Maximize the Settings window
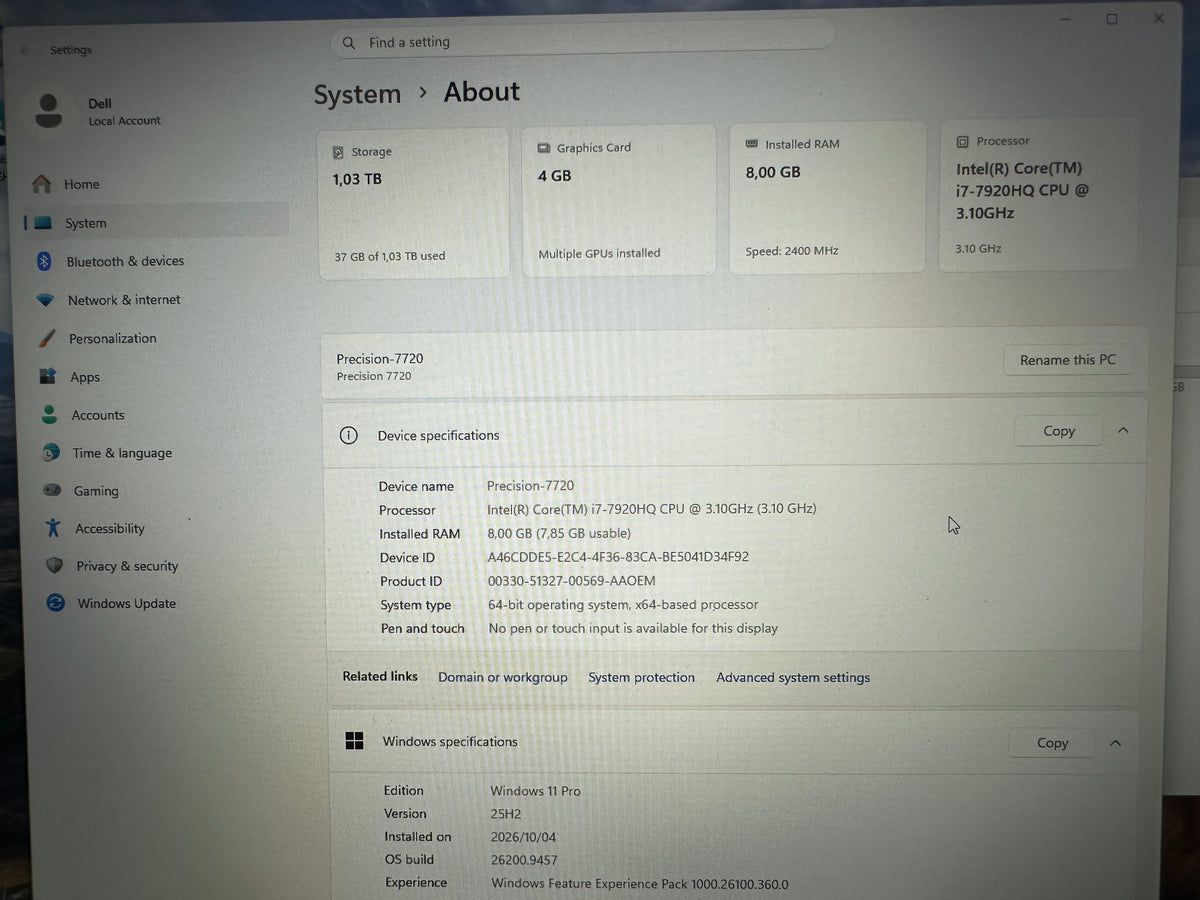This screenshot has width=1200, height=900. (1112, 19)
